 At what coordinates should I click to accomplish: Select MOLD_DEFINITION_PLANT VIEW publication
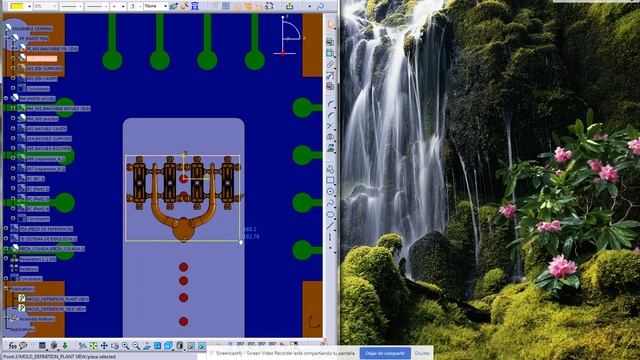coord(58,299)
